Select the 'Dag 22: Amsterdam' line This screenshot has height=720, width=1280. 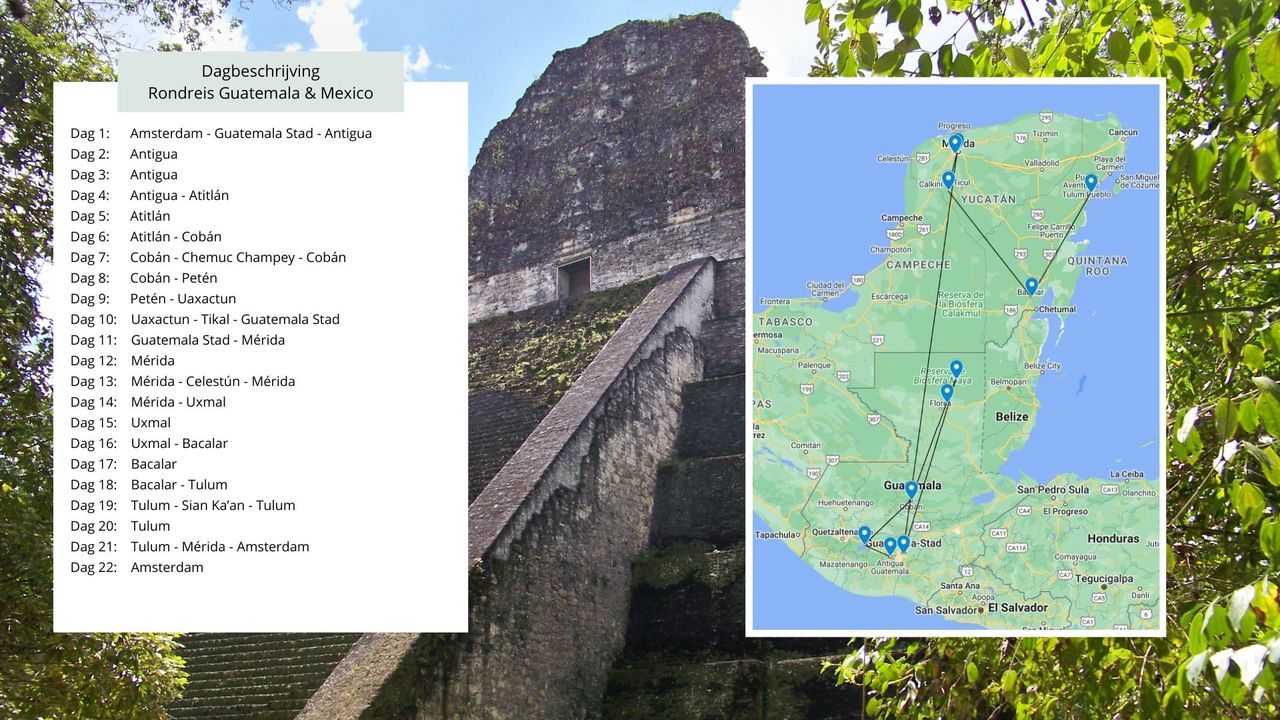coord(137,567)
